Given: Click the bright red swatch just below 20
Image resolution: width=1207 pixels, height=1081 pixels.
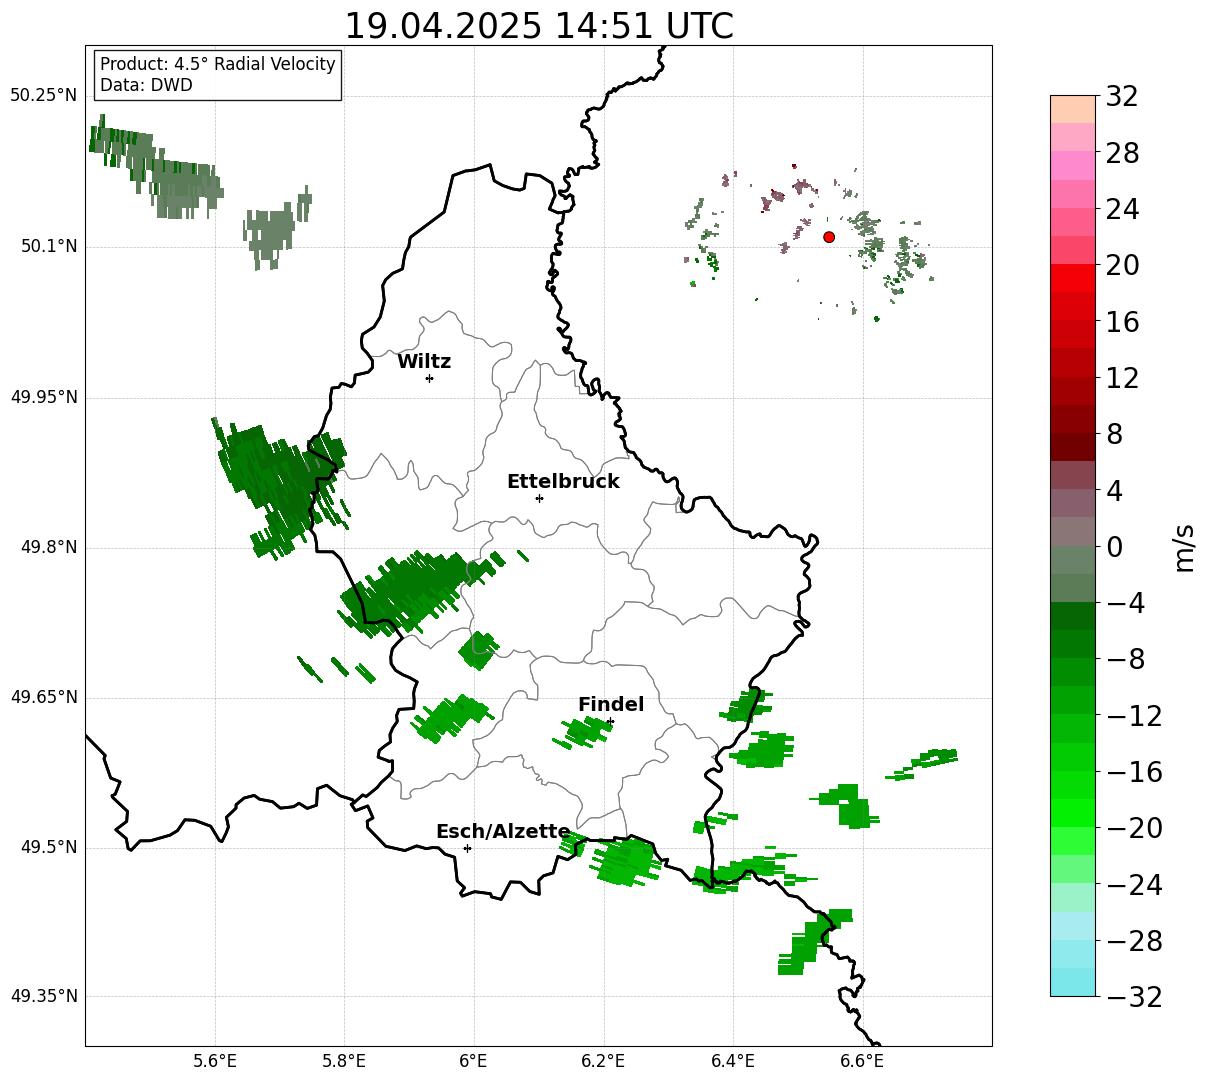Looking at the screenshot, I should [1073, 278].
